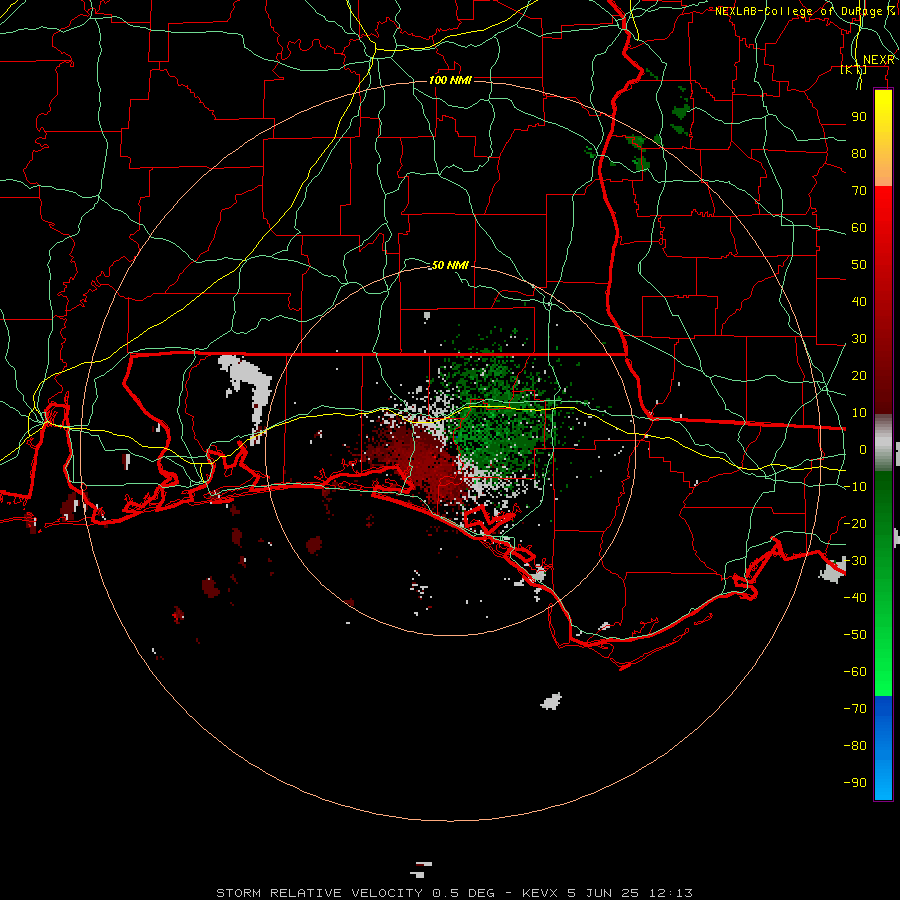This screenshot has width=900, height=900.
Task: Click the 10 value on velocity scale
Action: pos(859,413)
